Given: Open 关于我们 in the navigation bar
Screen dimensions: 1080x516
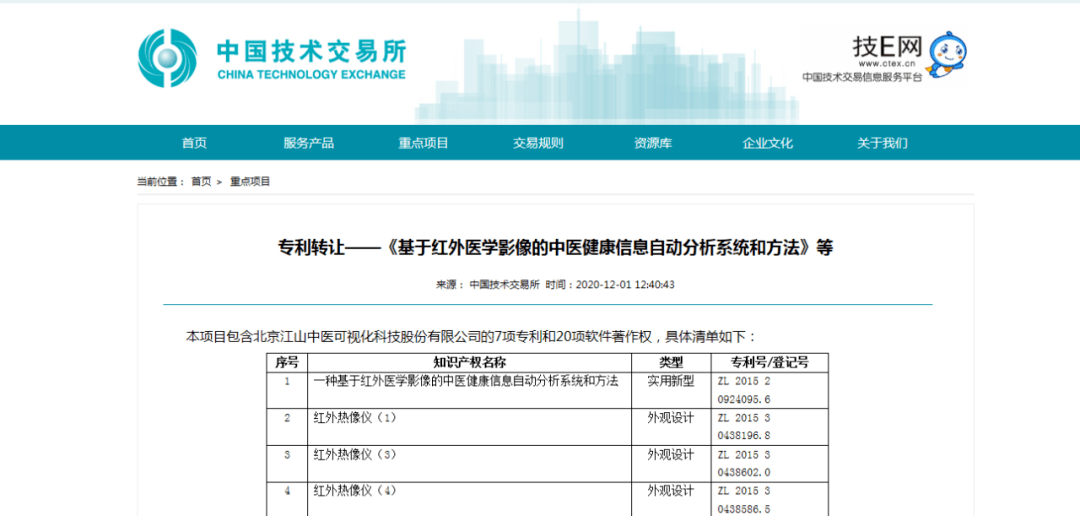Looking at the screenshot, I should (882, 143).
